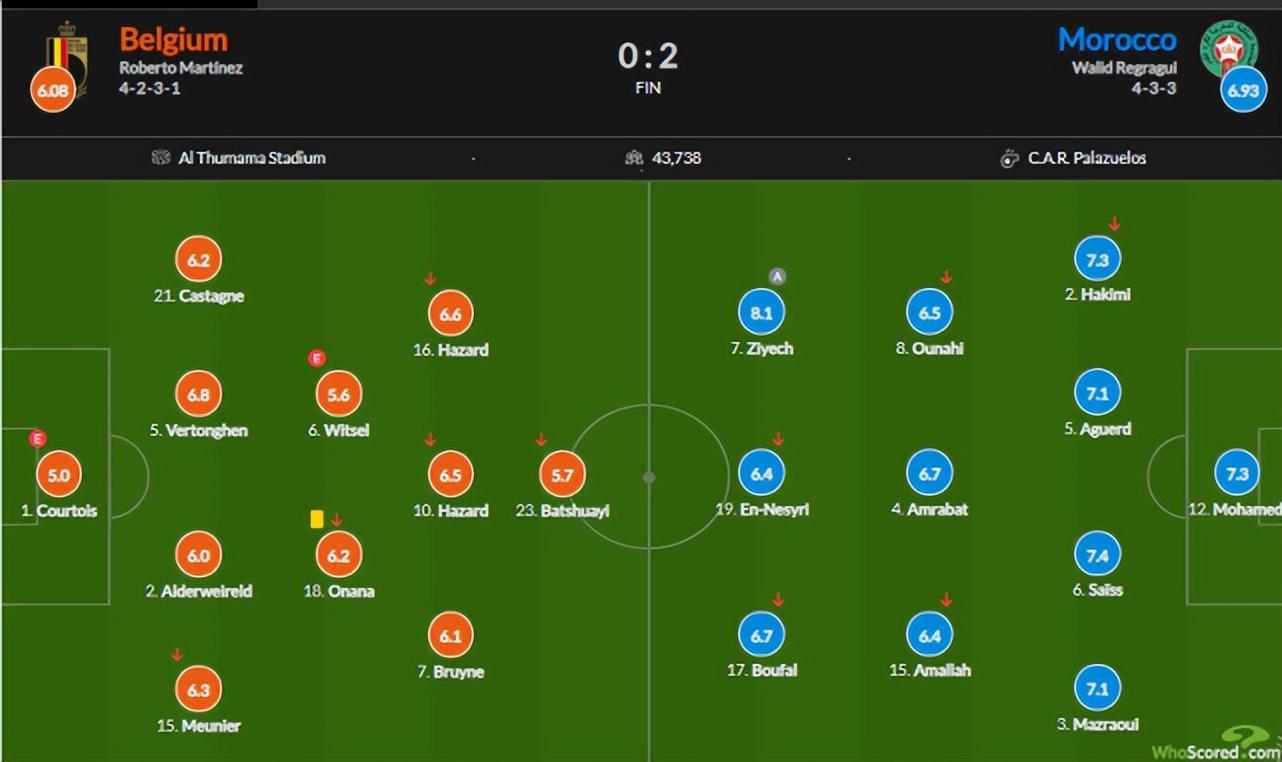Image resolution: width=1282 pixels, height=762 pixels.
Task: Click the Belgium team crest
Action: (x=68, y=48)
